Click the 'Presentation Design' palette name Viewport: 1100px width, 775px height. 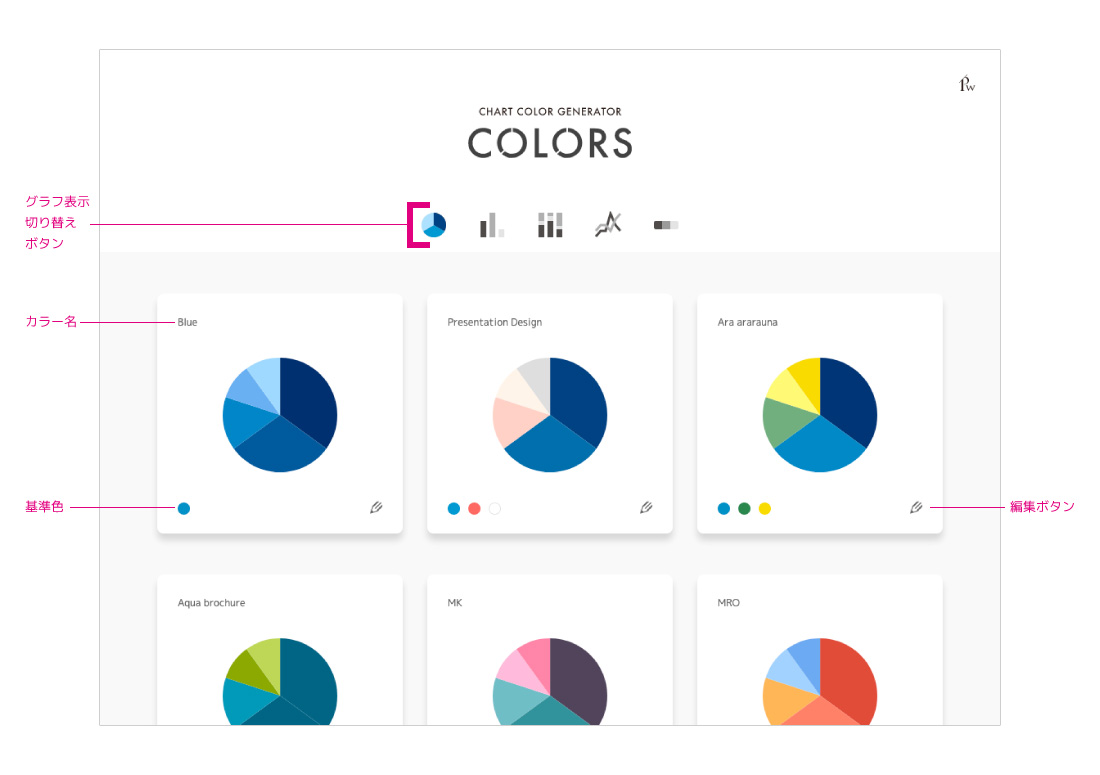[495, 322]
